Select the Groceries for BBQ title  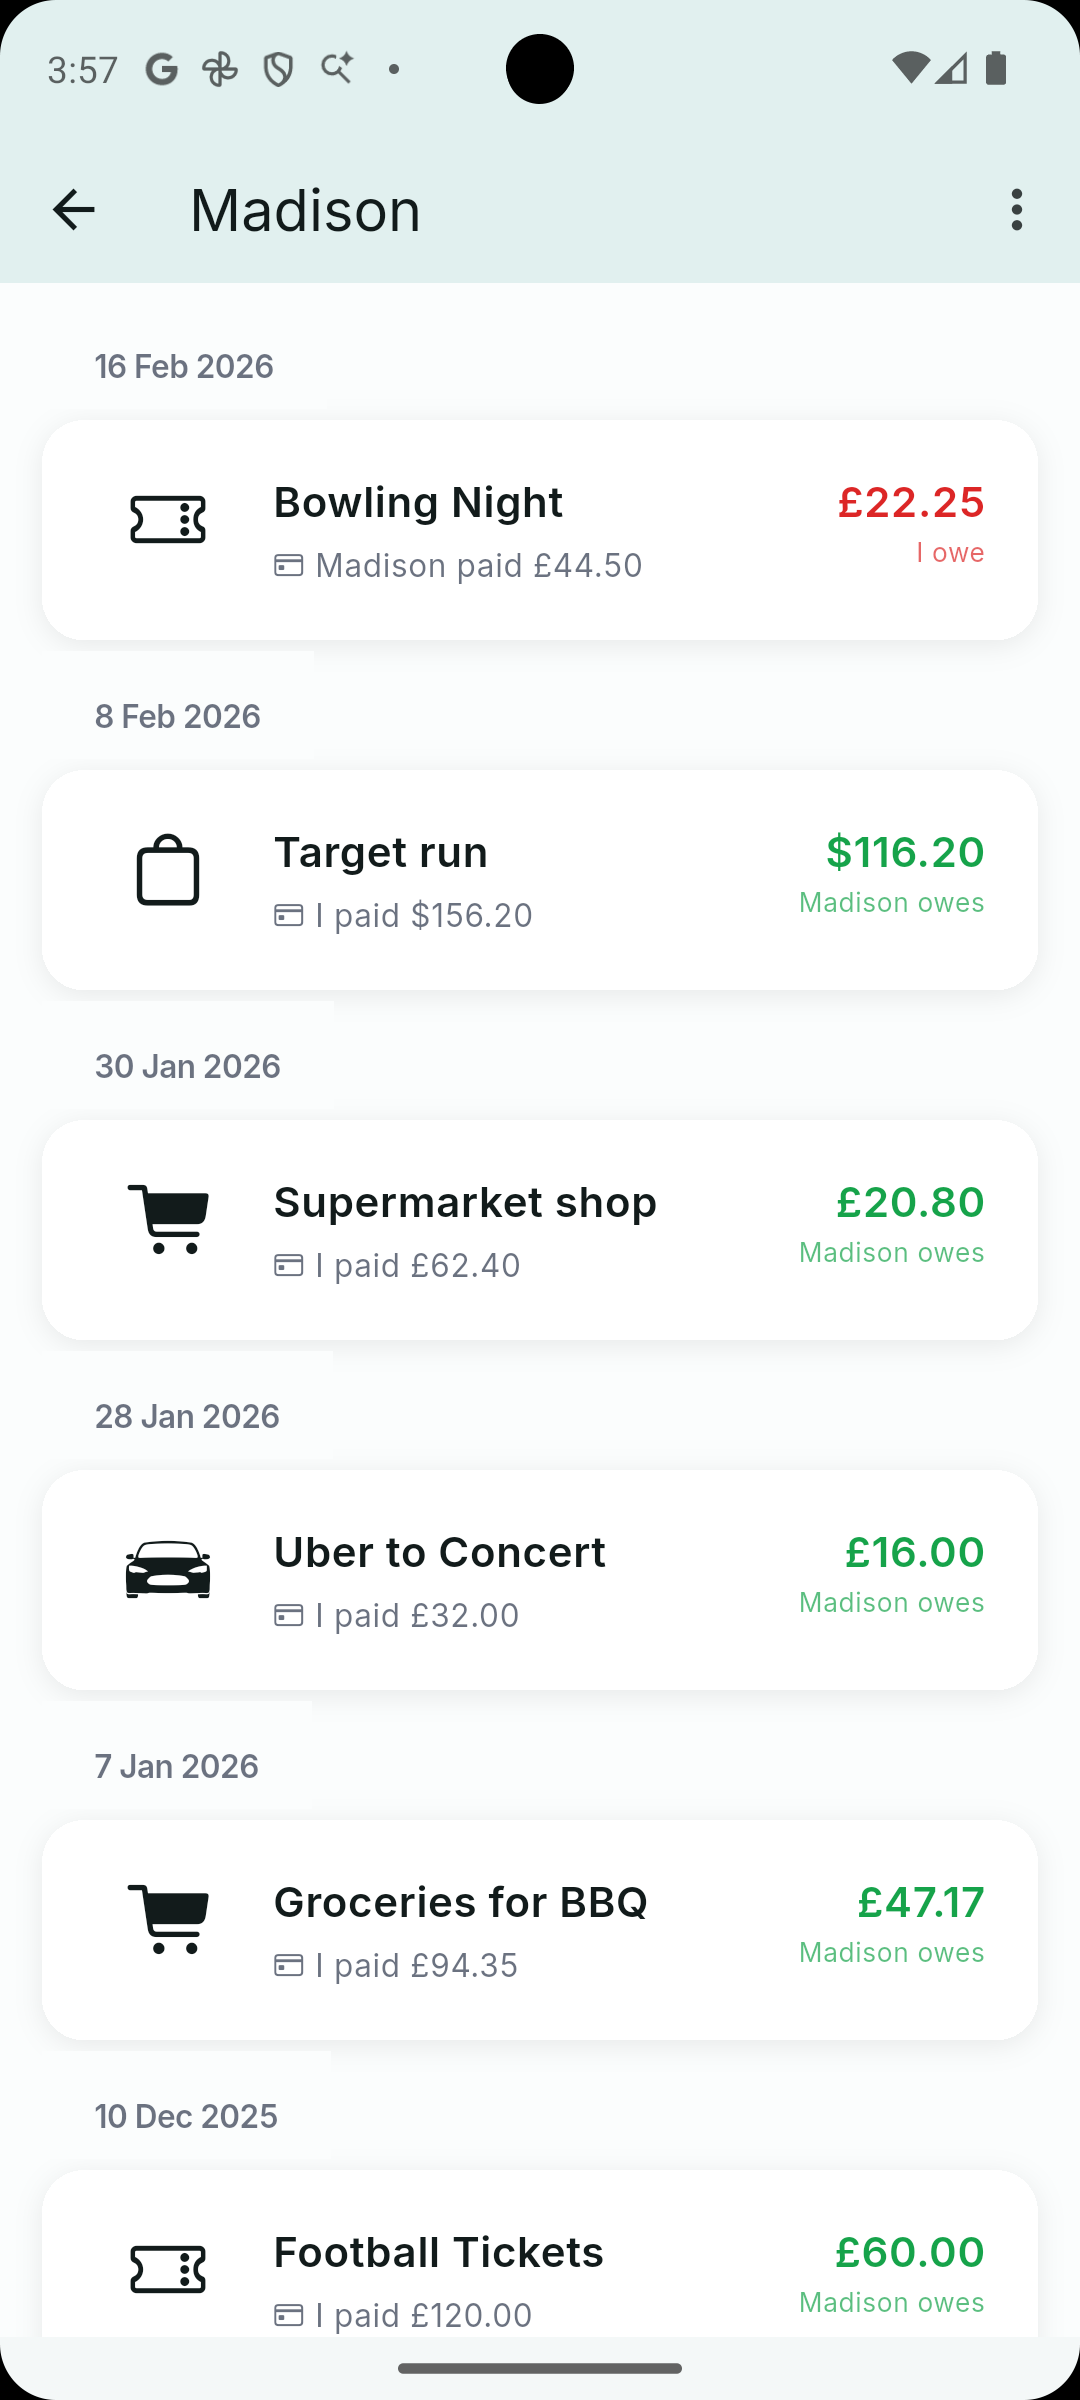coord(460,1903)
